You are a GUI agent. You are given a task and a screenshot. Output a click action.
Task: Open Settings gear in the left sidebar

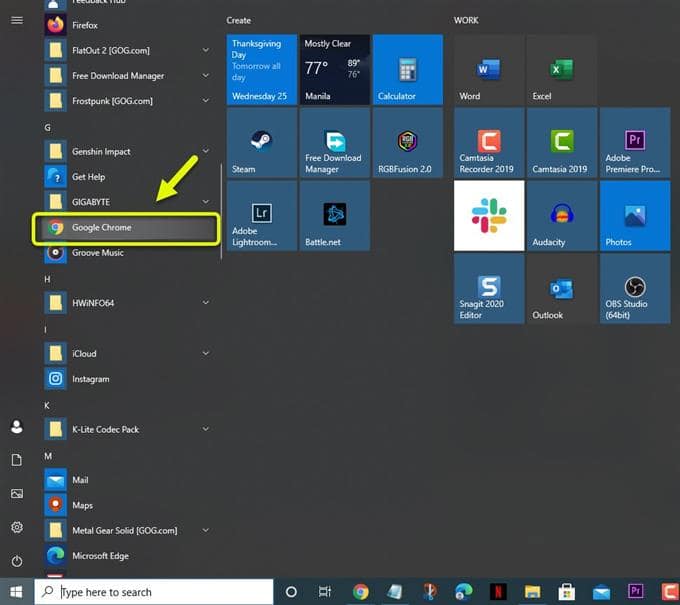click(x=16, y=527)
